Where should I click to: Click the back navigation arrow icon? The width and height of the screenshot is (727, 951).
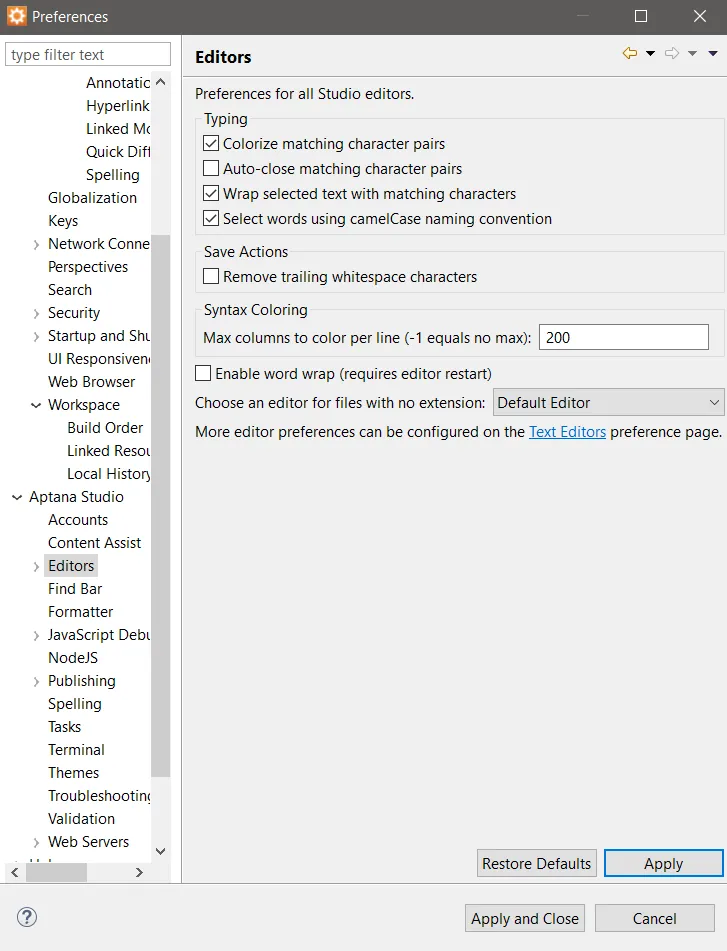tap(630, 53)
